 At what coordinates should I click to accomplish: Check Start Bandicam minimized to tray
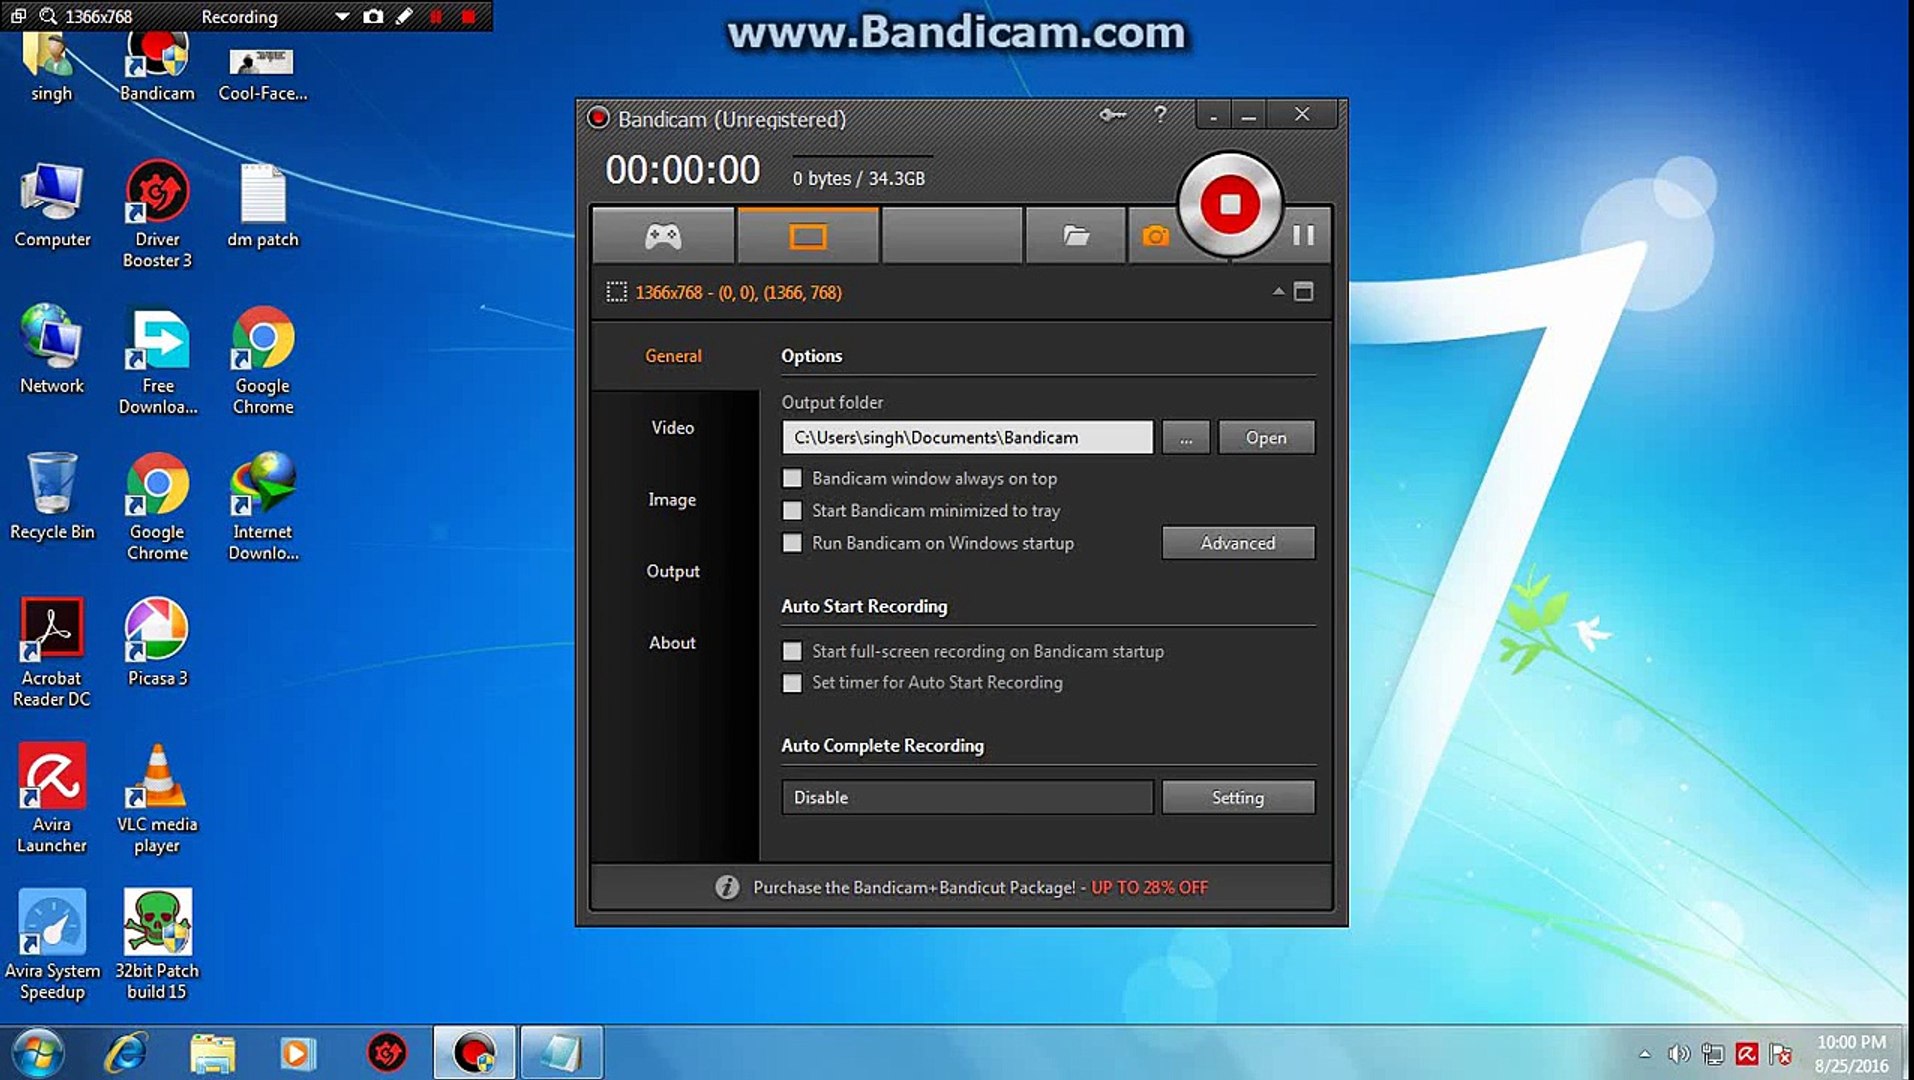[x=792, y=510]
